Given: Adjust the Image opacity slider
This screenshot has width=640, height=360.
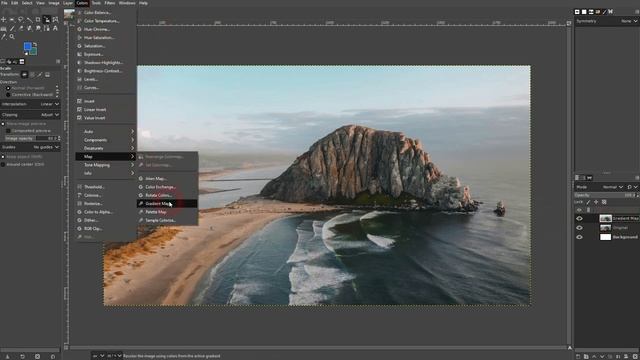Looking at the screenshot, I should pyautogui.click(x=33, y=139).
